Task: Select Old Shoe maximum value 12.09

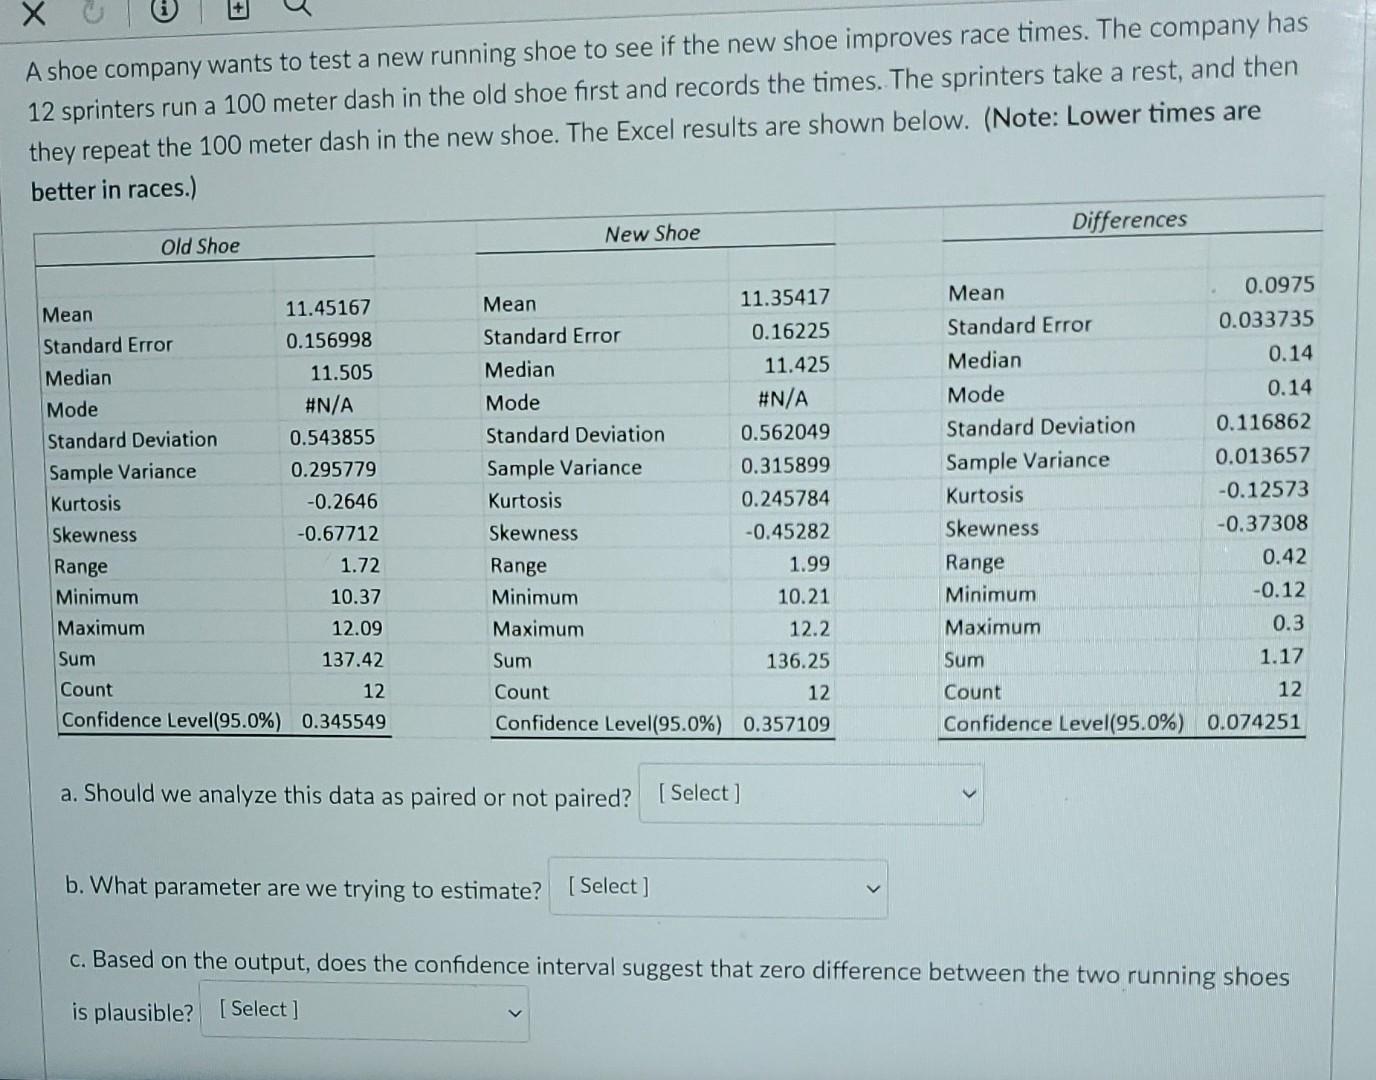Action: (357, 629)
